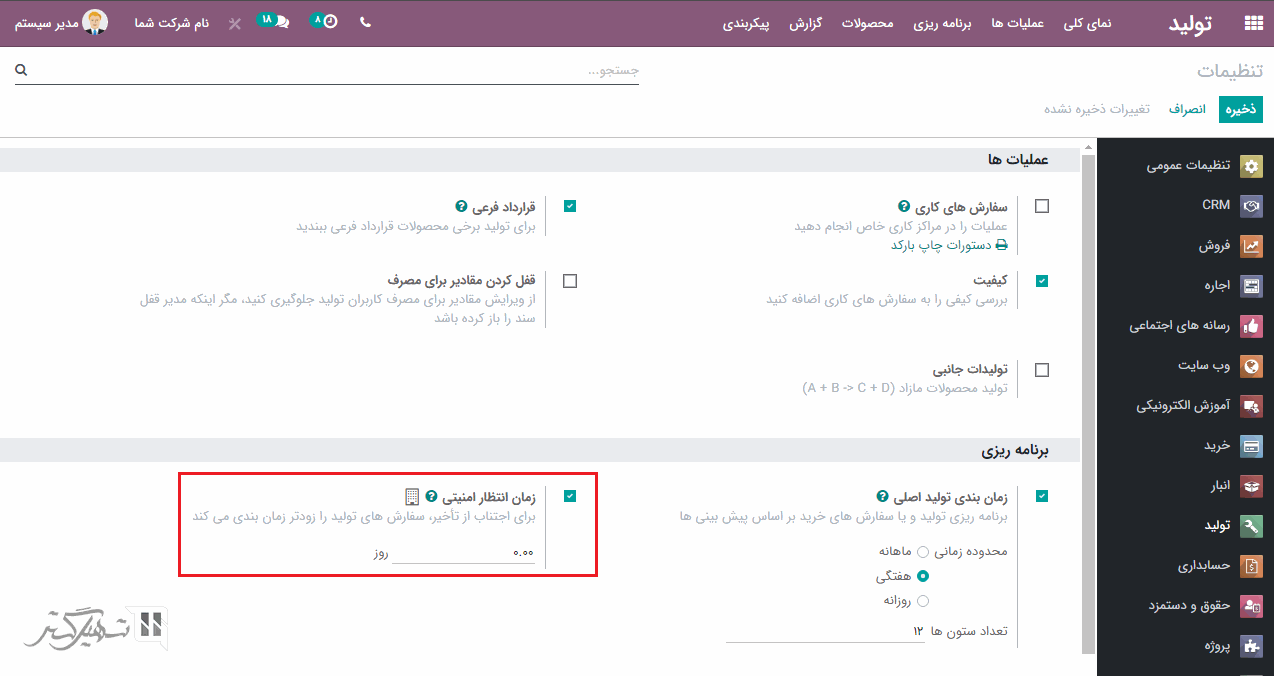This screenshot has width=1274, height=676.
Task: Click the search magnifier icon
Action: (x=21, y=71)
